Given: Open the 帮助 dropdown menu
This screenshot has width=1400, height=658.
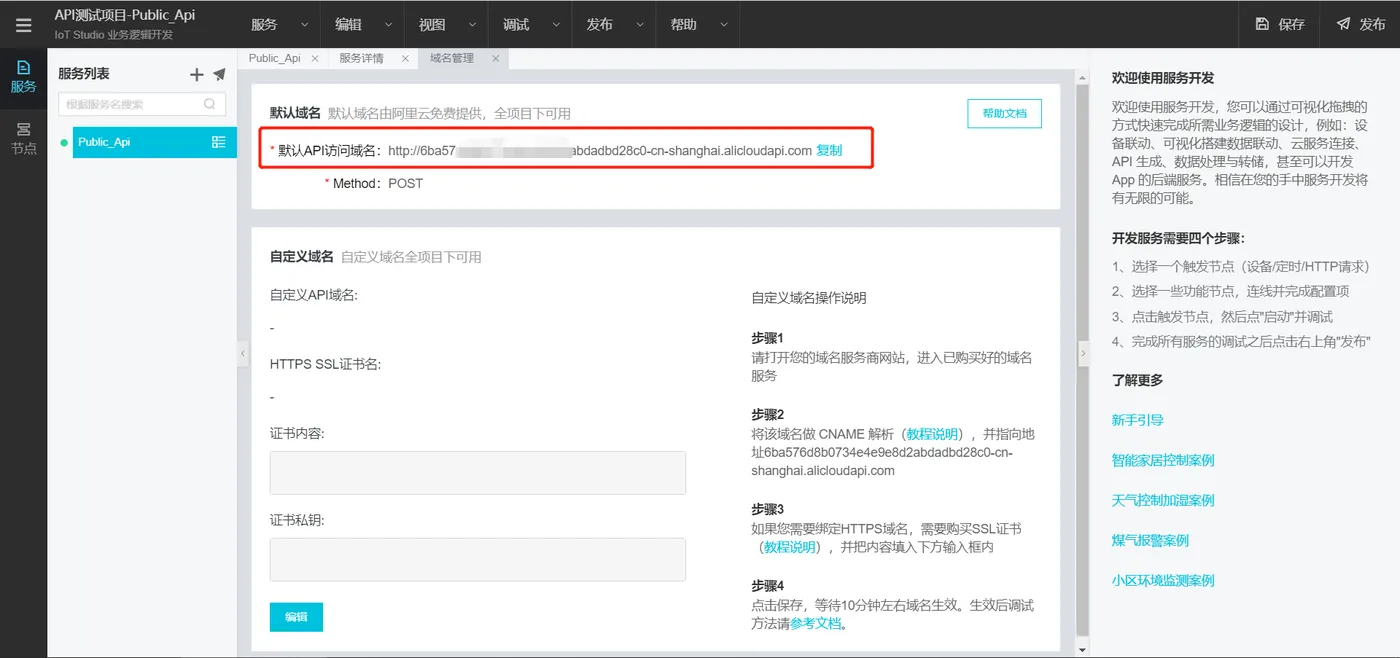Looking at the screenshot, I should tap(699, 24).
